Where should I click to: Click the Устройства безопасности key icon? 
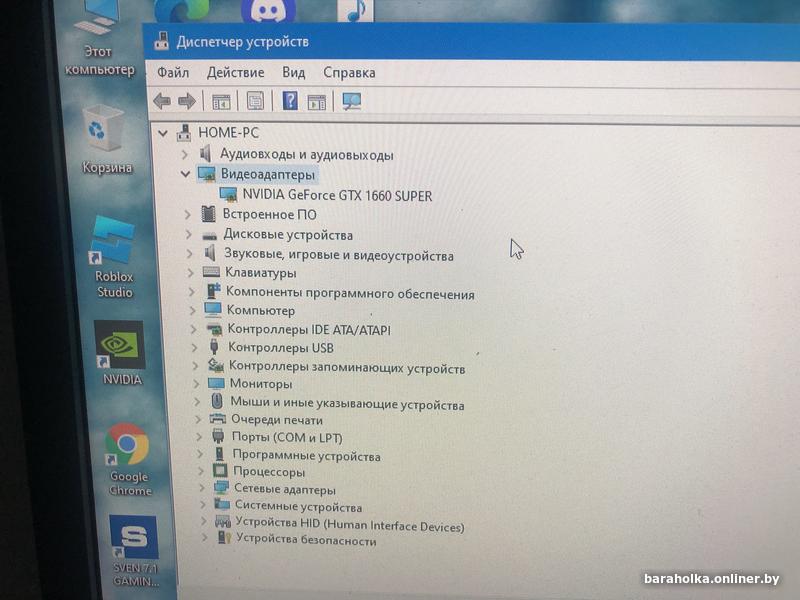pos(224,538)
